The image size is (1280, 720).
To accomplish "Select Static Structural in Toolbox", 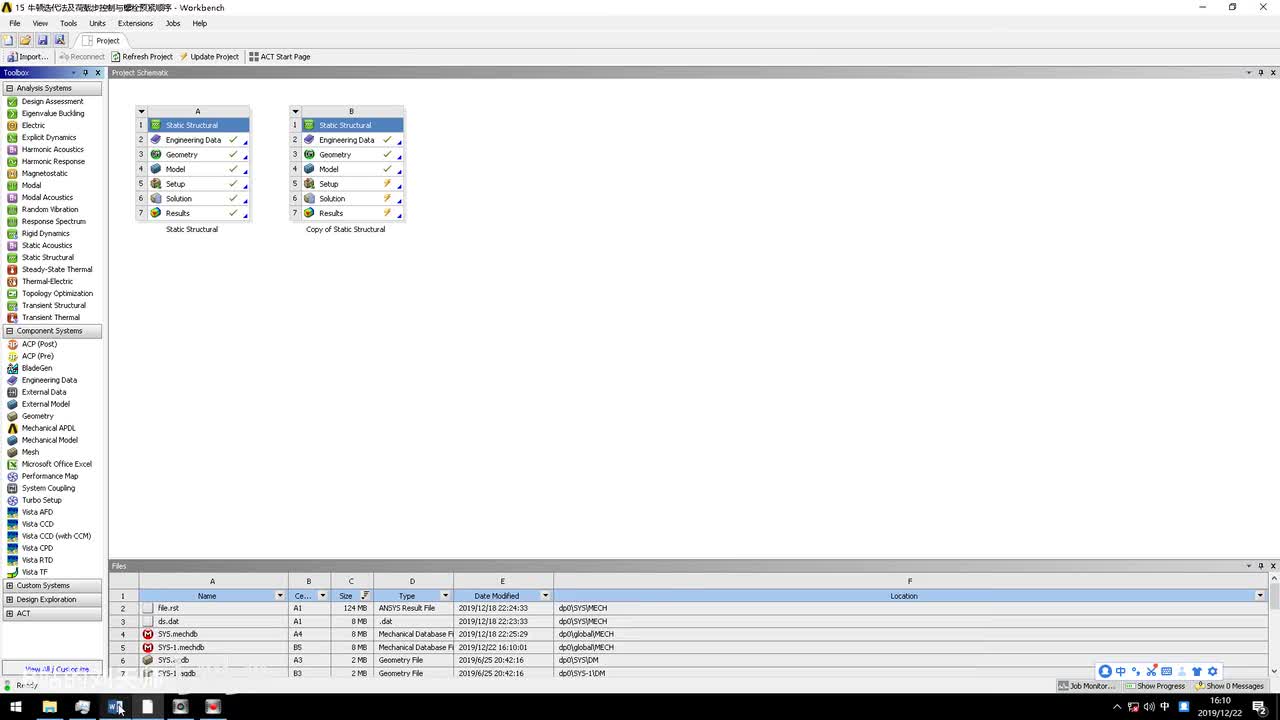I will (47, 257).
